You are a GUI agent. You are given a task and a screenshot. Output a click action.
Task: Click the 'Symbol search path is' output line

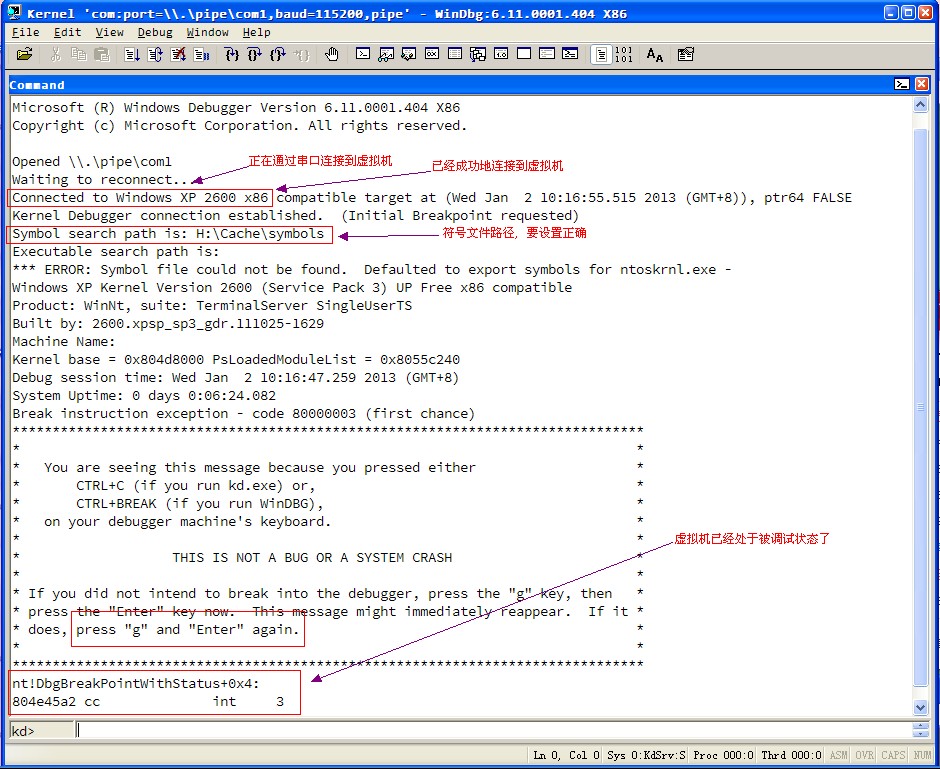point(168,234)
